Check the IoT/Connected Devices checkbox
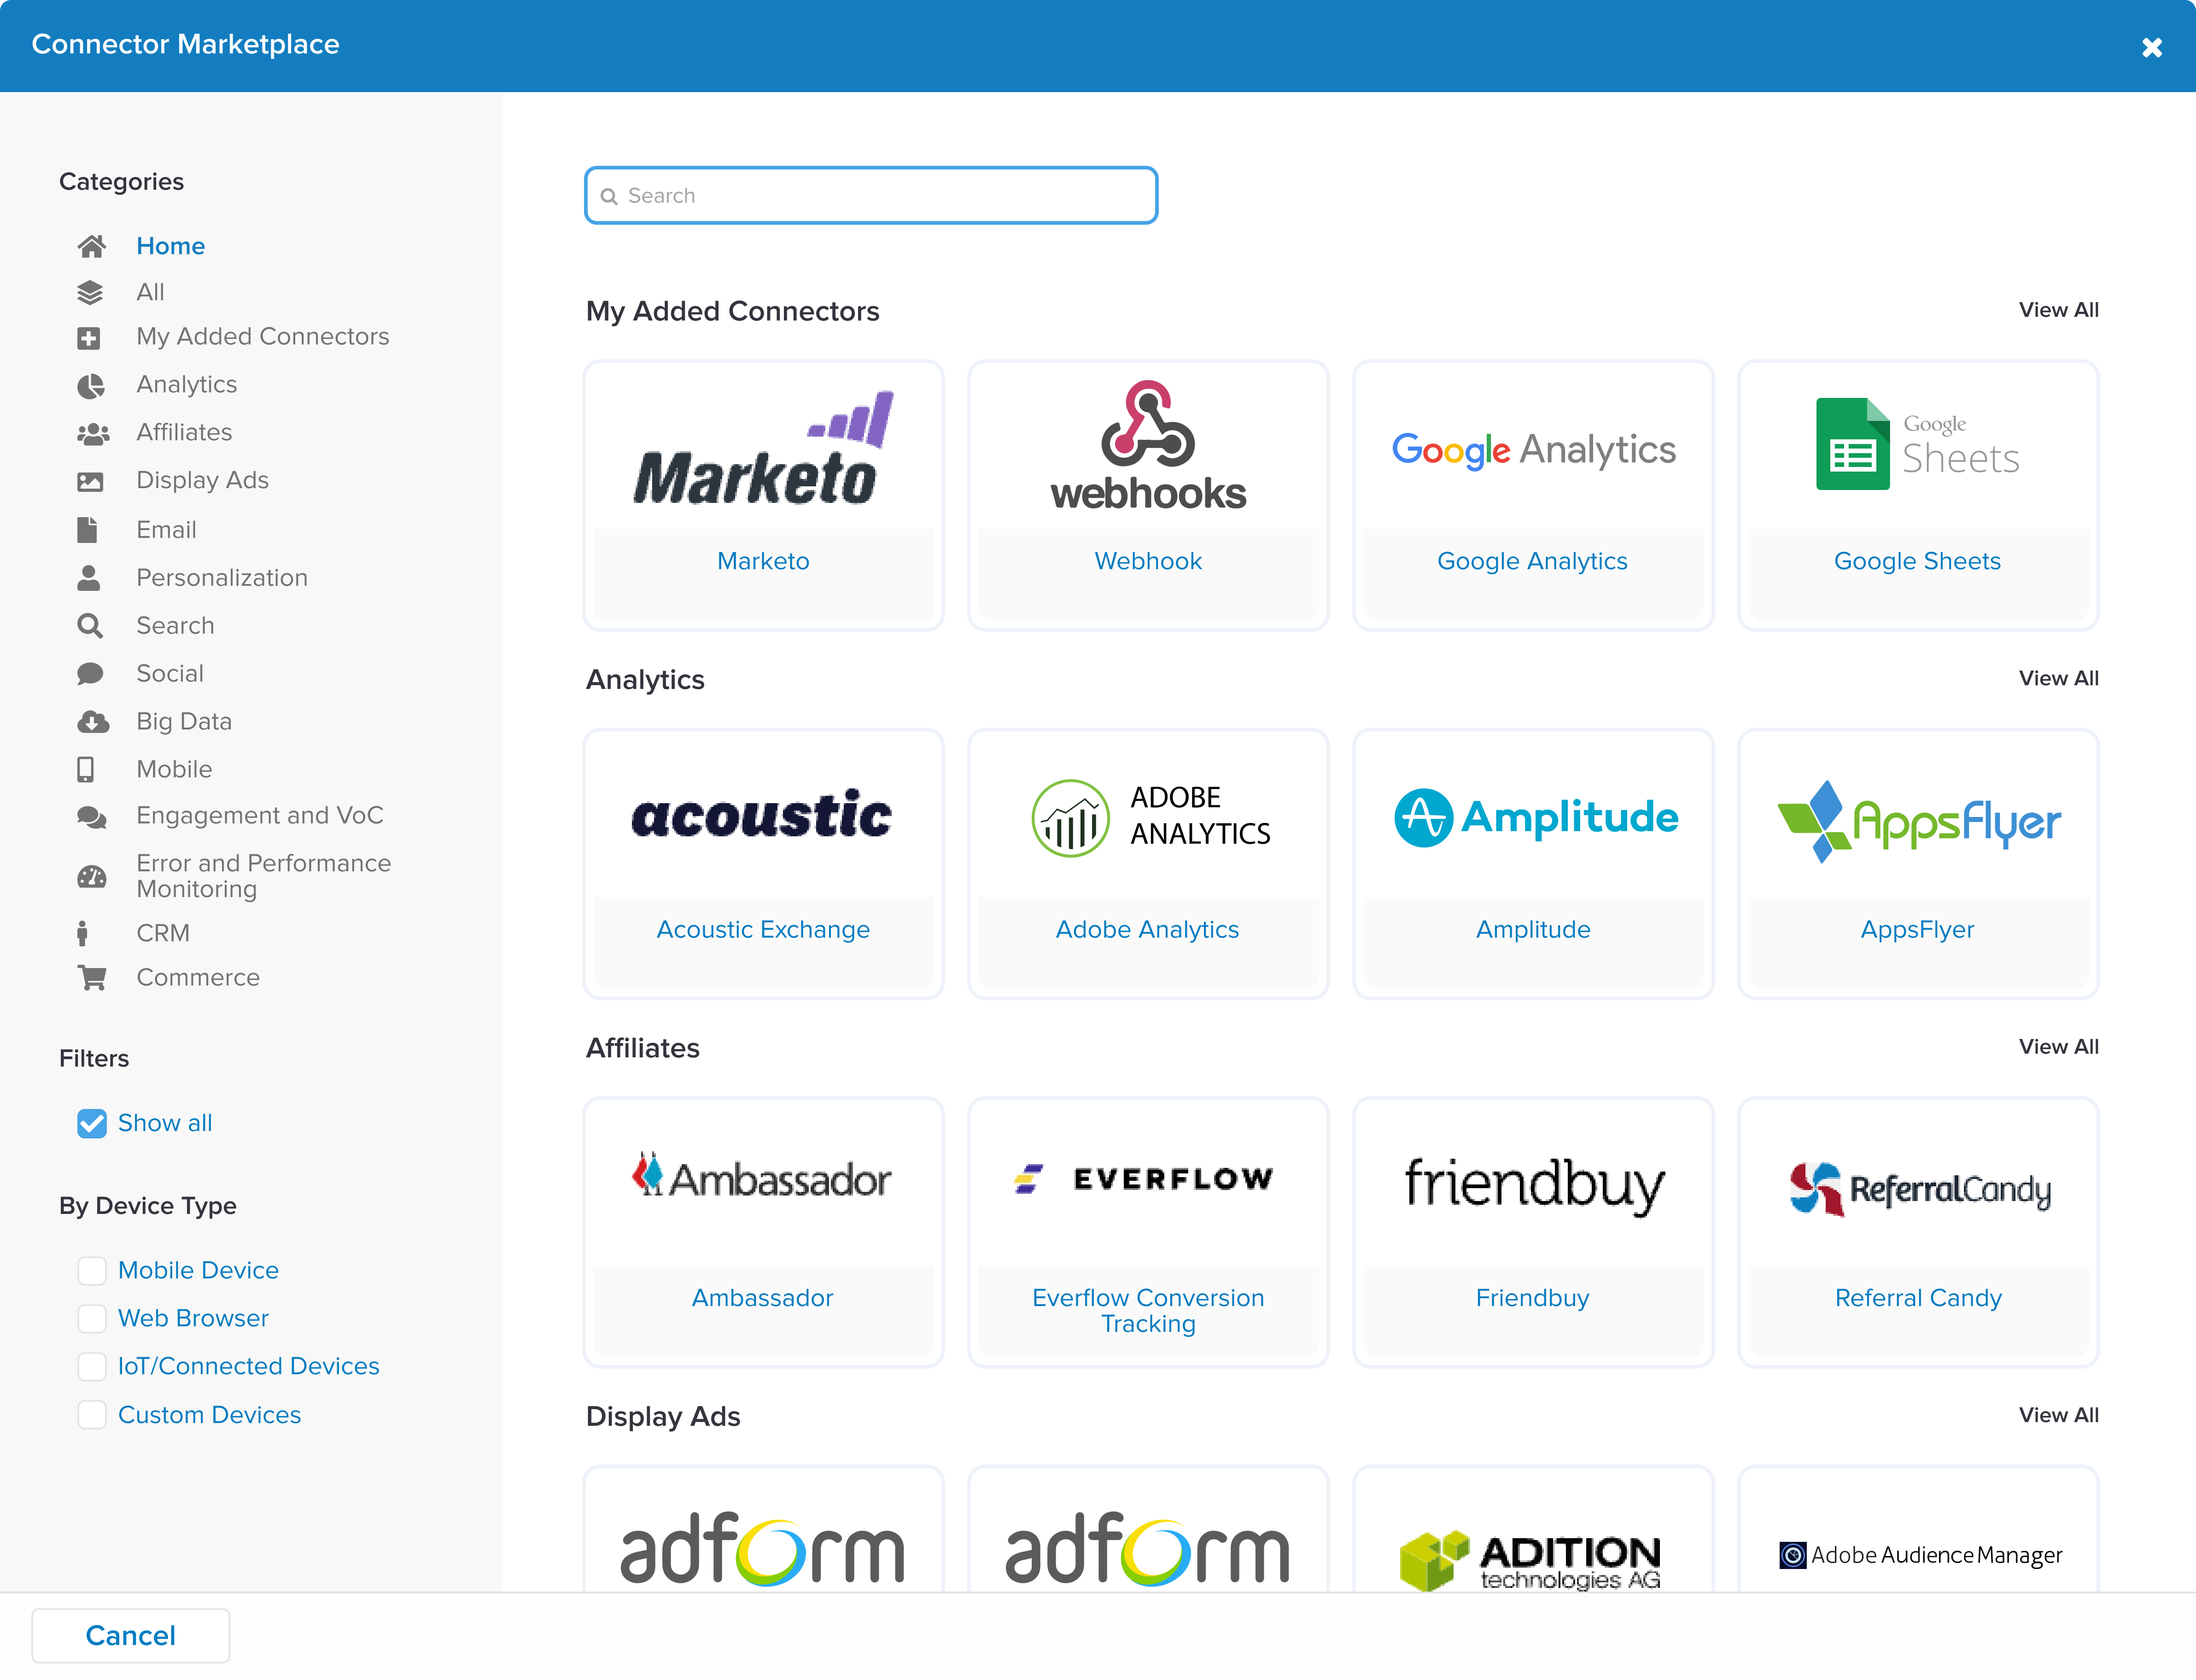The image size is (2196, 1680). click(92, 1366)
